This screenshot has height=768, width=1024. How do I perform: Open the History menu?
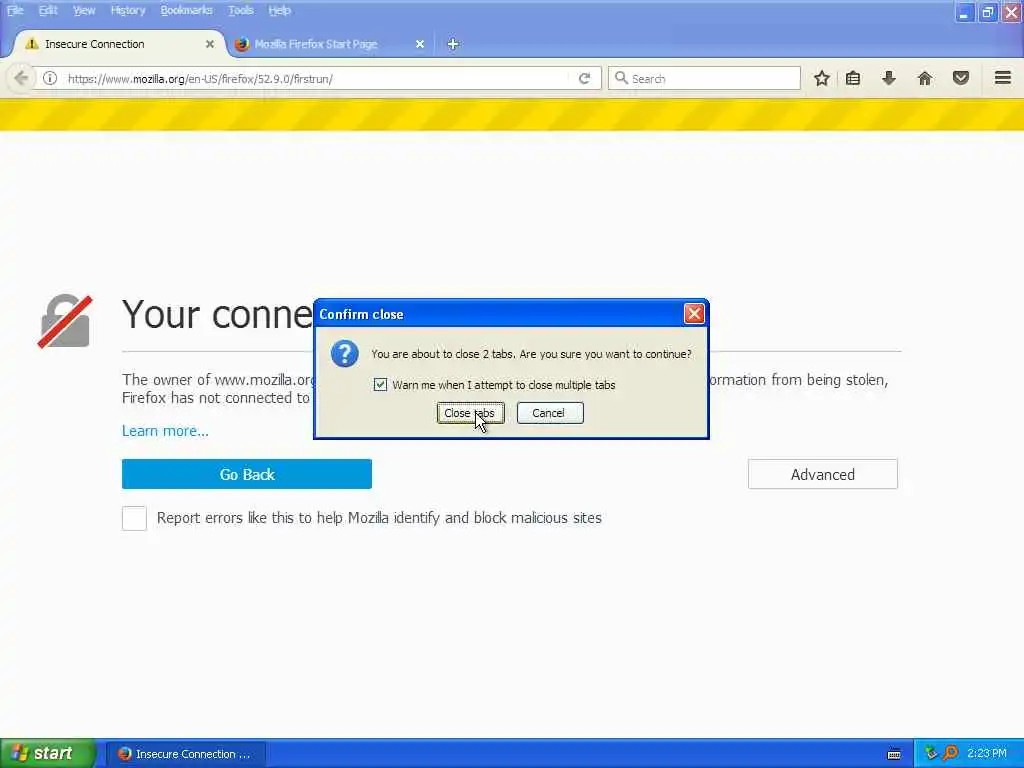[x=127, y=10]
